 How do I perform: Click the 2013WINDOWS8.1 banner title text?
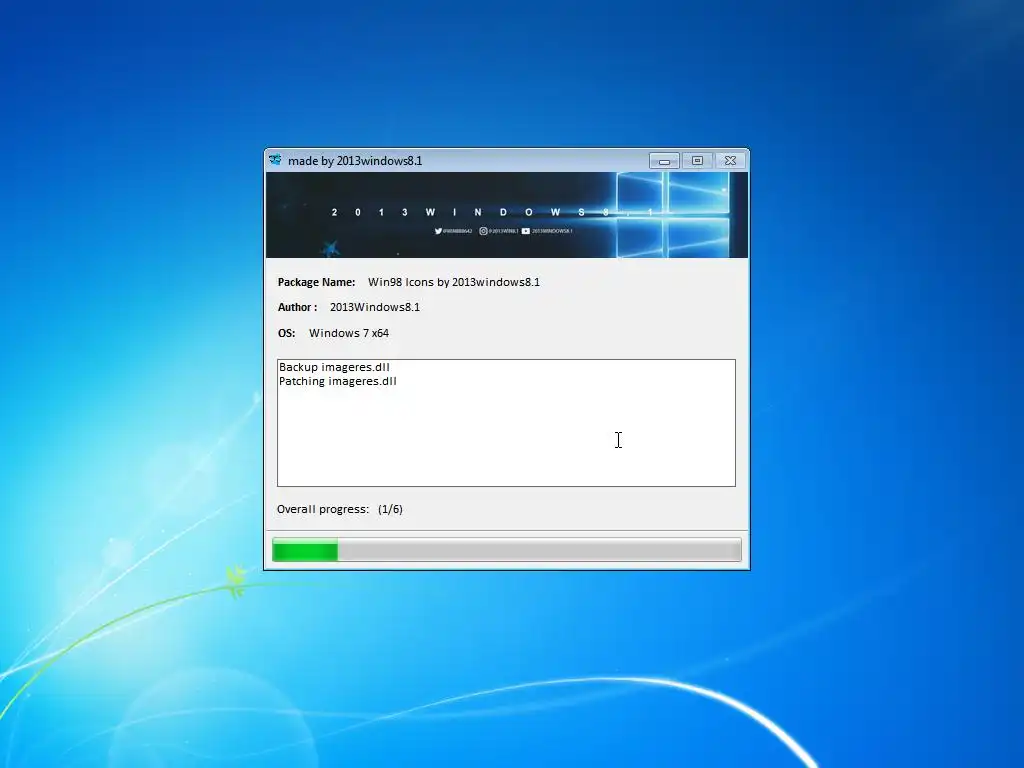click(493, 212)
